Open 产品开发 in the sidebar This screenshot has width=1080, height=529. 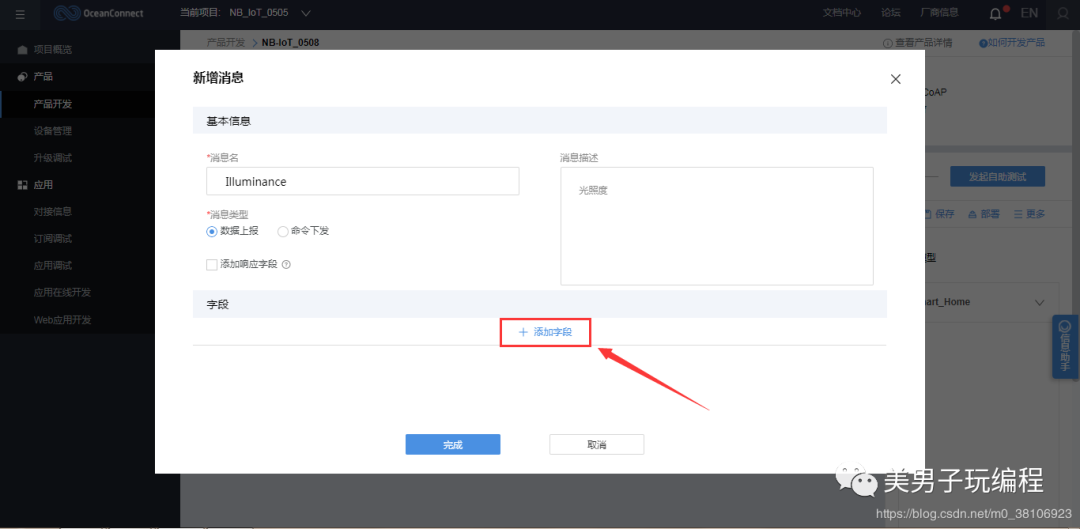pos(52,104)
